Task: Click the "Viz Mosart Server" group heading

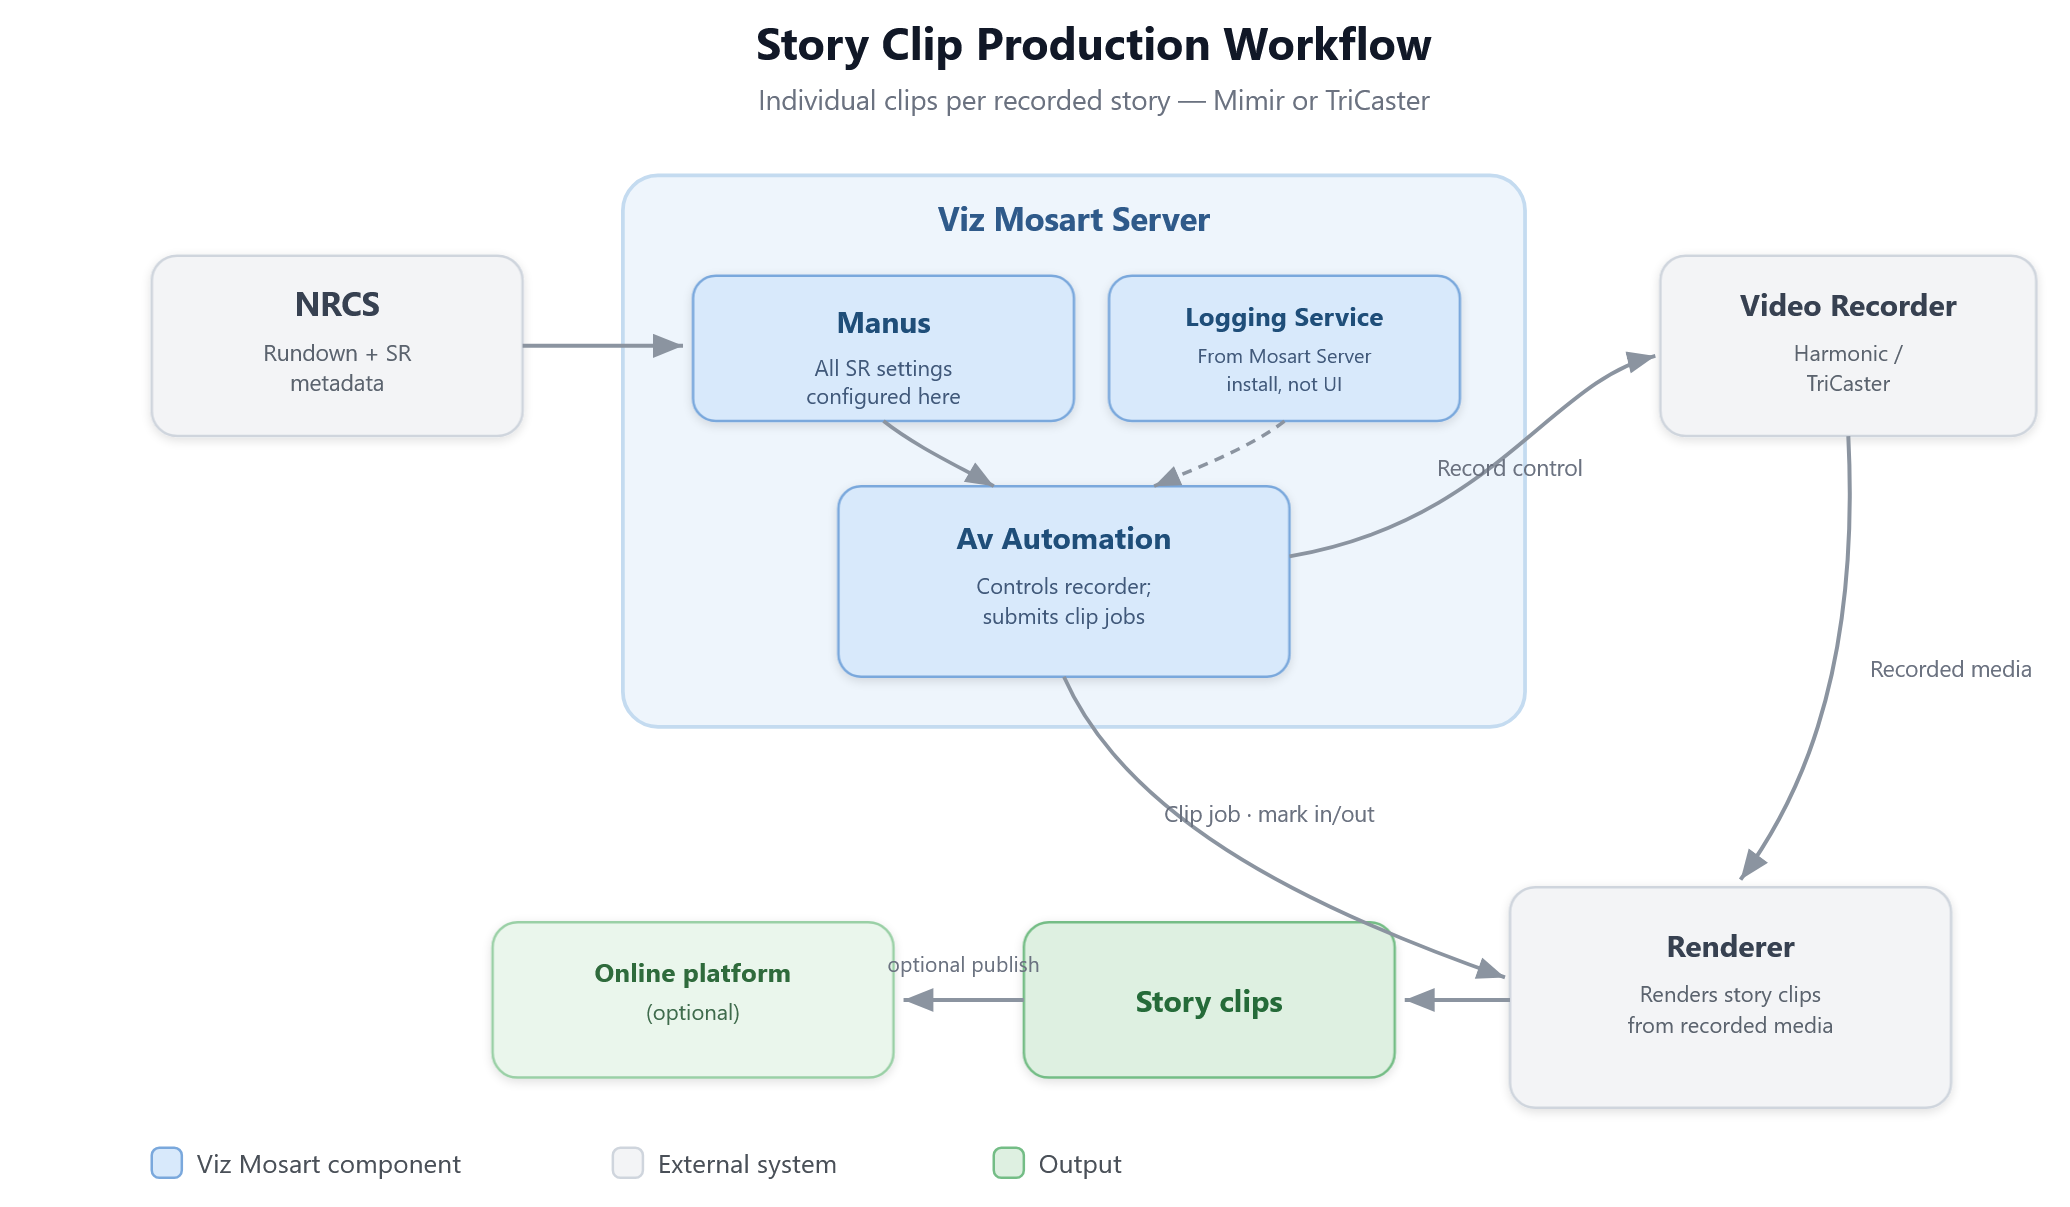Action: tap(1074, 220)
